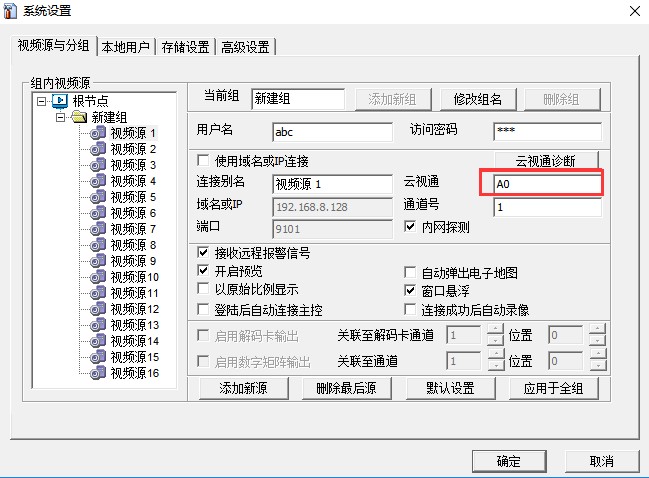Uncheck 接收远程报警信号 option
The height and width of the screenshot is (478, 649).
[x=204, y=253]
